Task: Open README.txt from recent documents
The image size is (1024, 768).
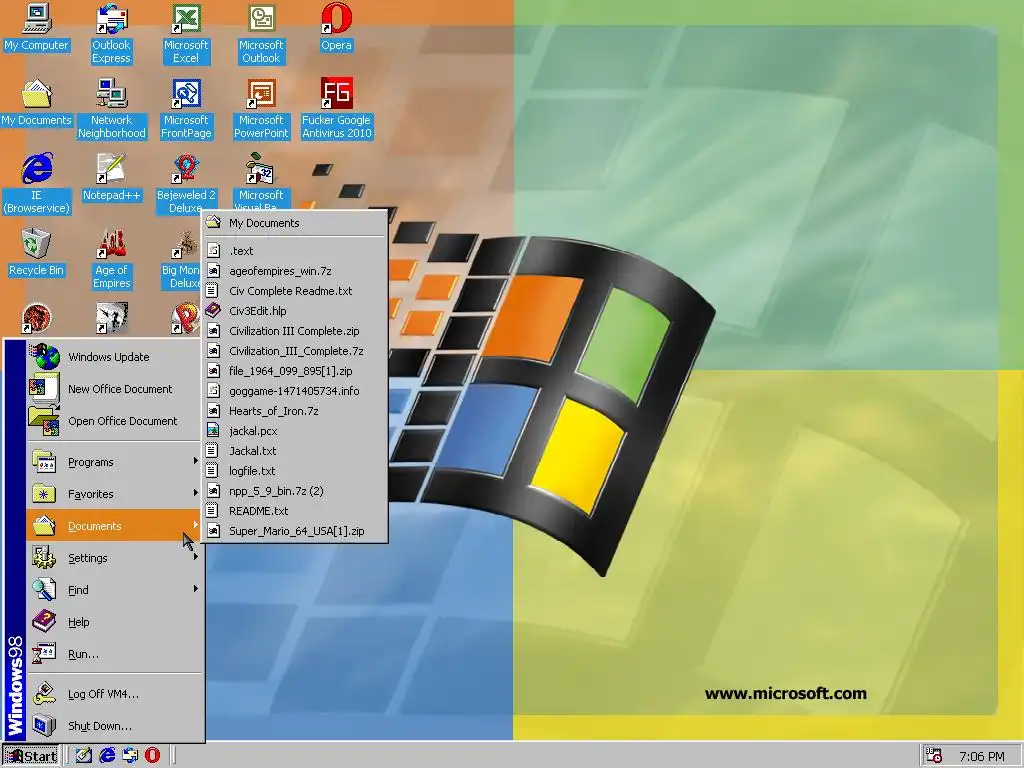Action: point(295,511)
